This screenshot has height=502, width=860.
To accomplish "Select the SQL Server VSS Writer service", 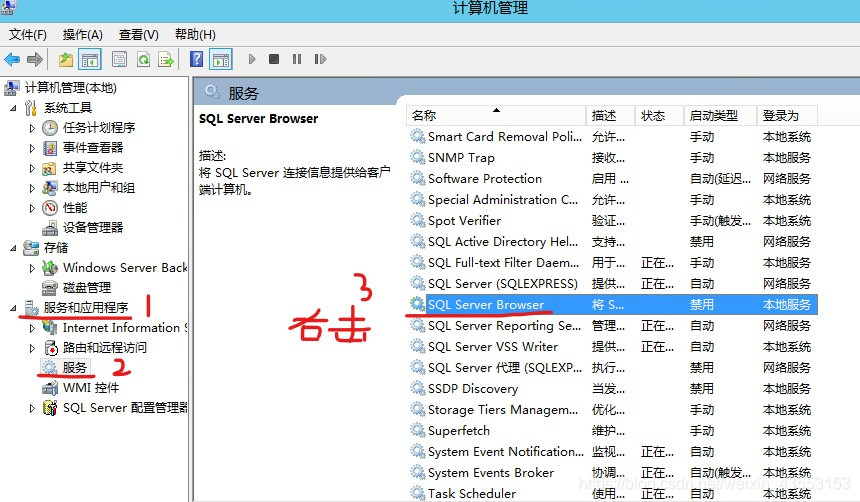I will point(493,347).
